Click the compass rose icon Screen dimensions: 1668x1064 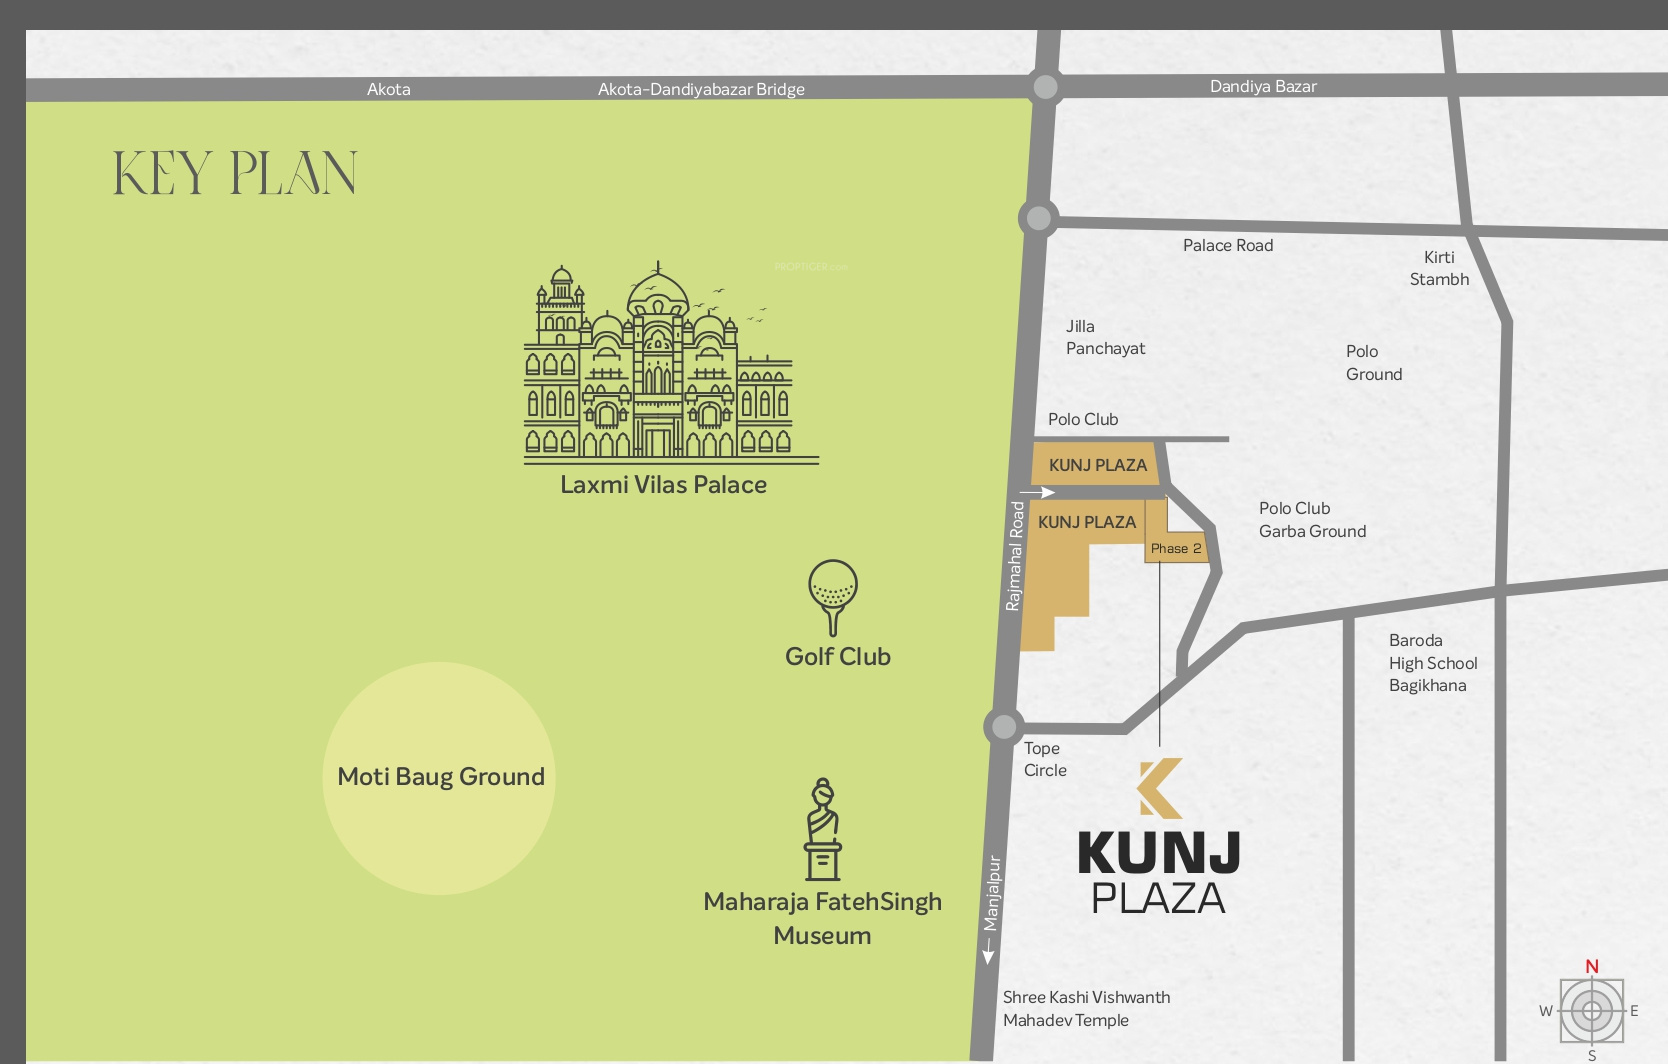[x=1591, y=1011]
